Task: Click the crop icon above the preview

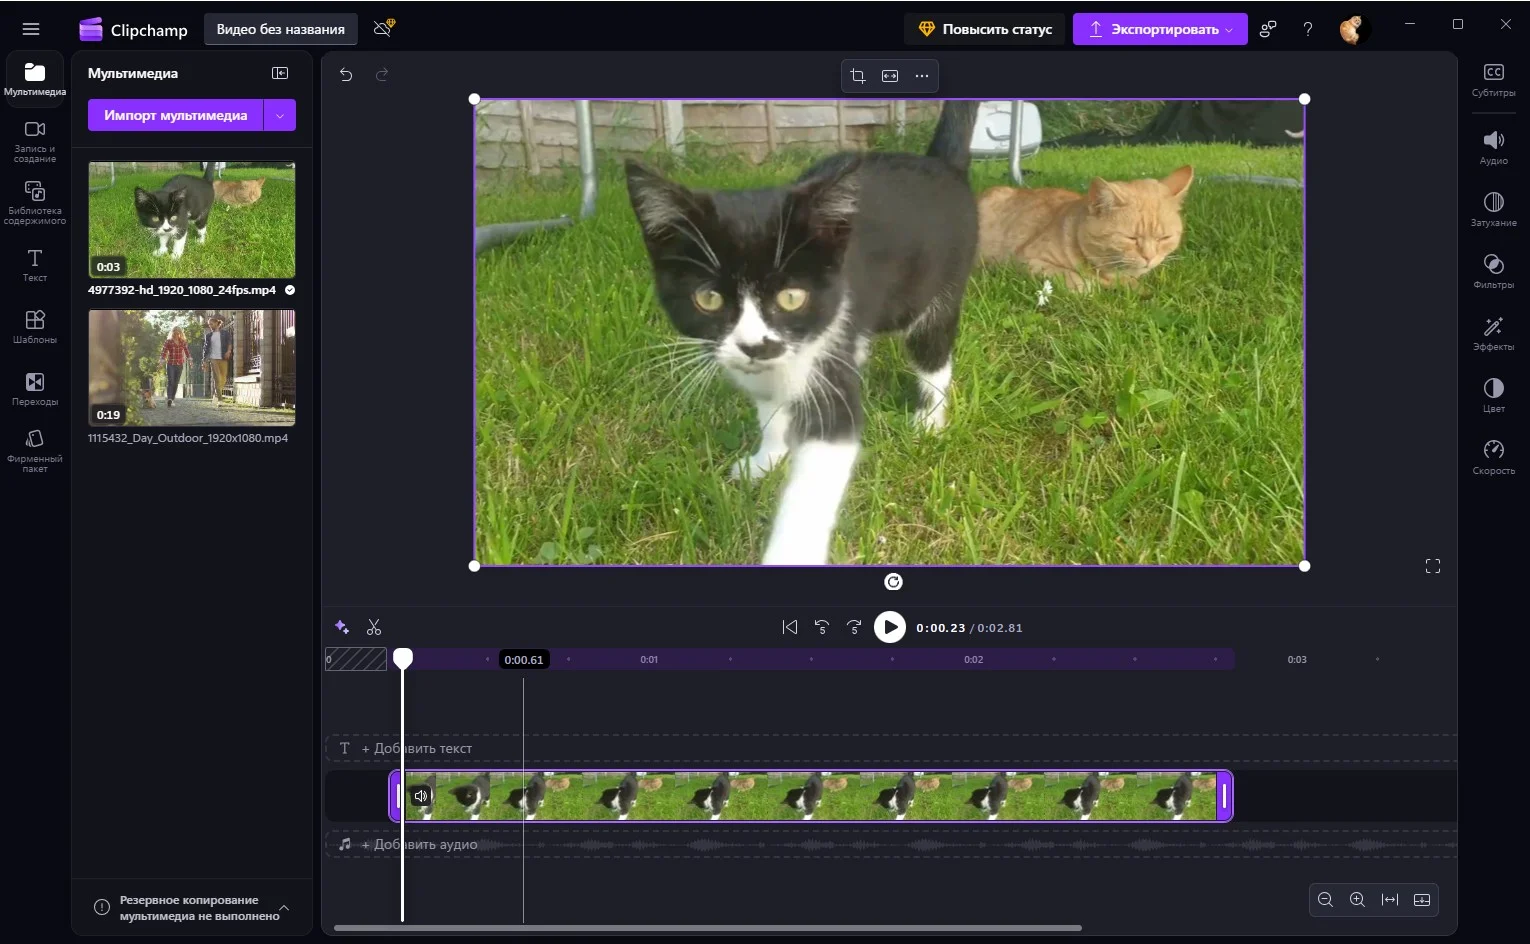Action: [857, 76]
